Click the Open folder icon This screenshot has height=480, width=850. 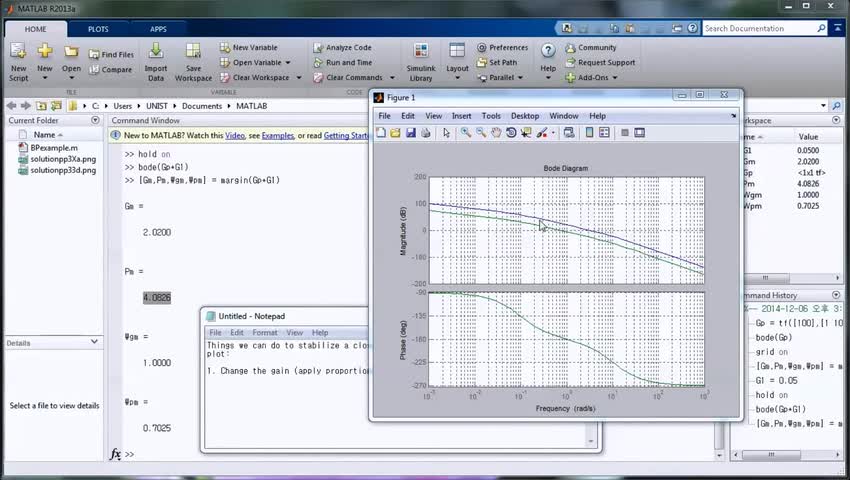point(71,52)
